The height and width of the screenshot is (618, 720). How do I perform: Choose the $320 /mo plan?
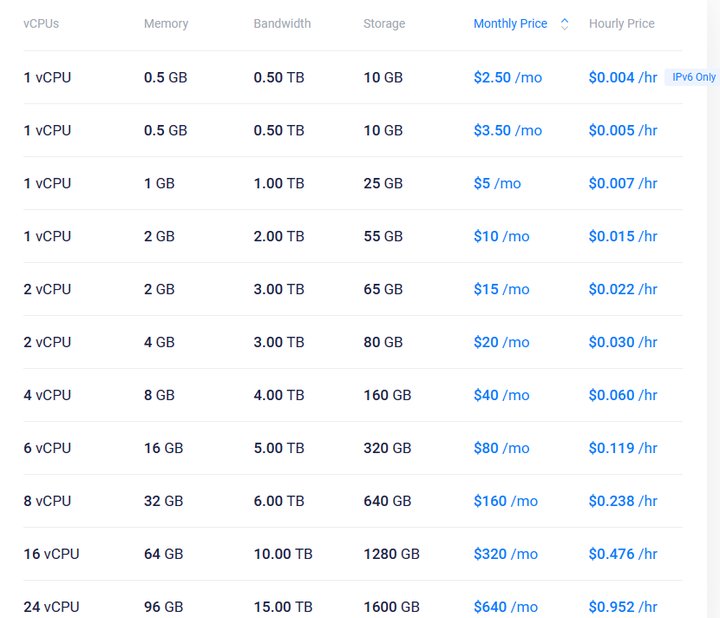pos(506,554)
